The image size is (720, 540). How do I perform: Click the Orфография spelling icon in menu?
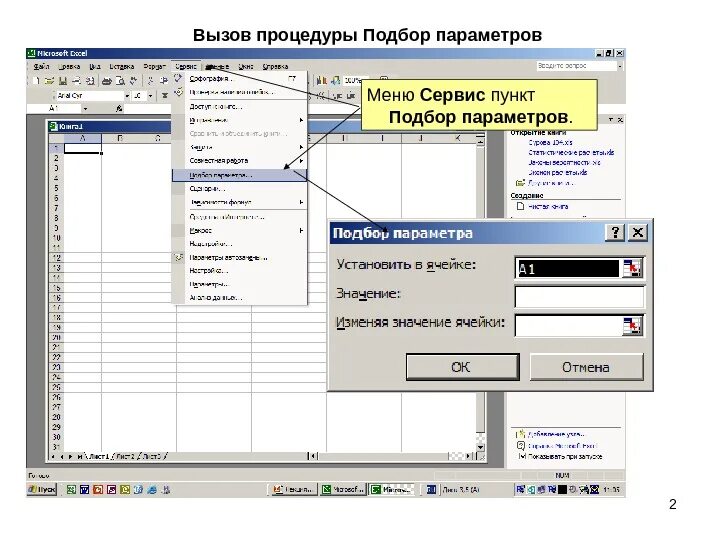point(178,79)
